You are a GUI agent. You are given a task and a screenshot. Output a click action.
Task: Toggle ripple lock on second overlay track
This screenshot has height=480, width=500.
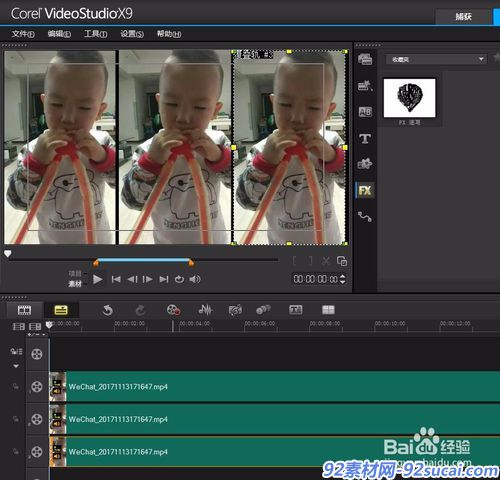click(x=16, y=419)
